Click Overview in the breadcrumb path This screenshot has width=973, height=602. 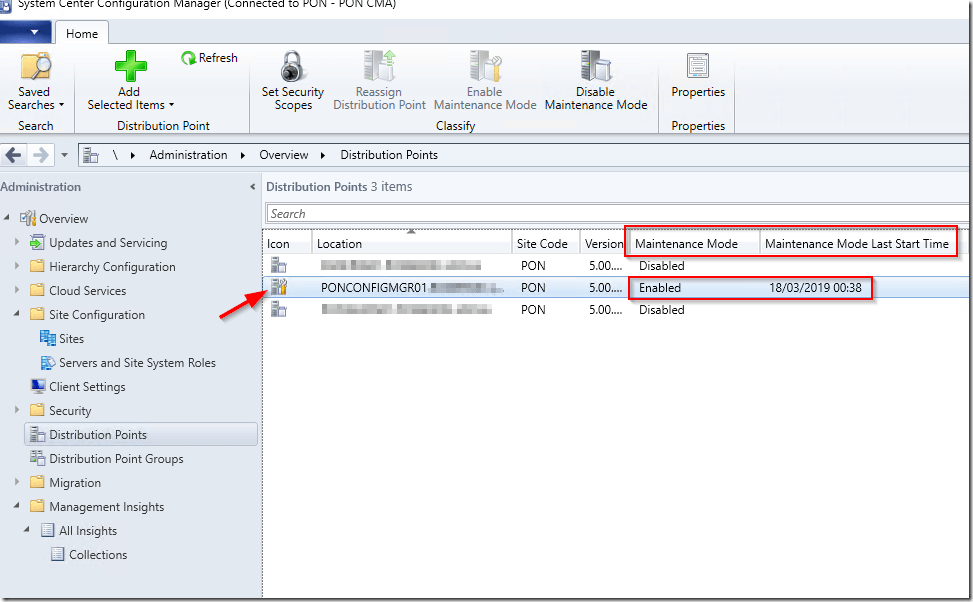(284, 155)
